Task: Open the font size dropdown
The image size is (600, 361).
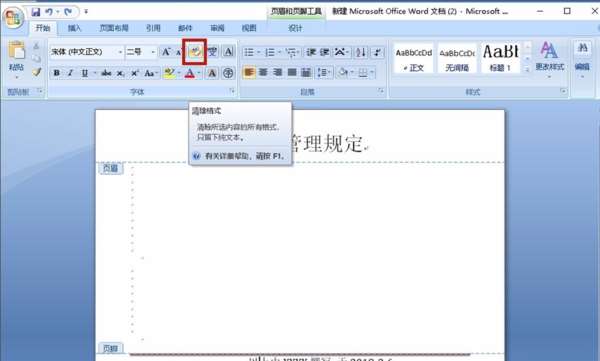Action: [x=153, y=52]
